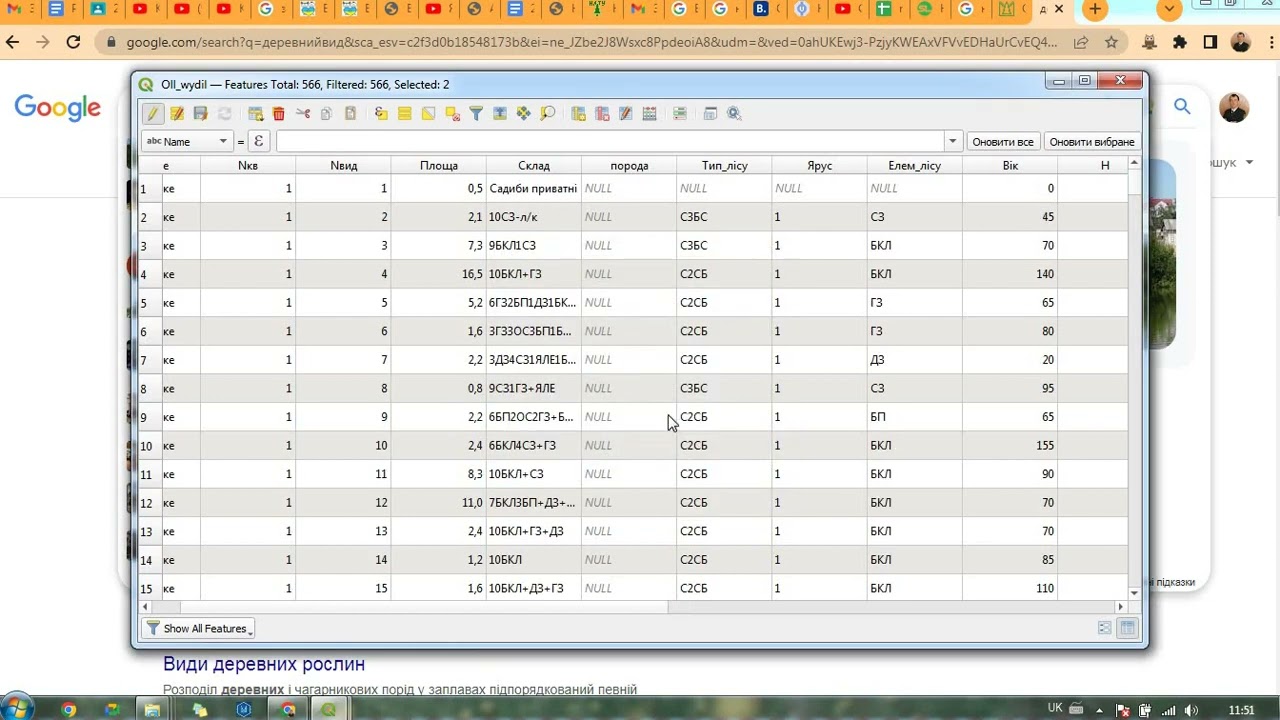Save edits with floppy disk icon
This screenshot has width=1280, height=720.
tap(200, 114)
